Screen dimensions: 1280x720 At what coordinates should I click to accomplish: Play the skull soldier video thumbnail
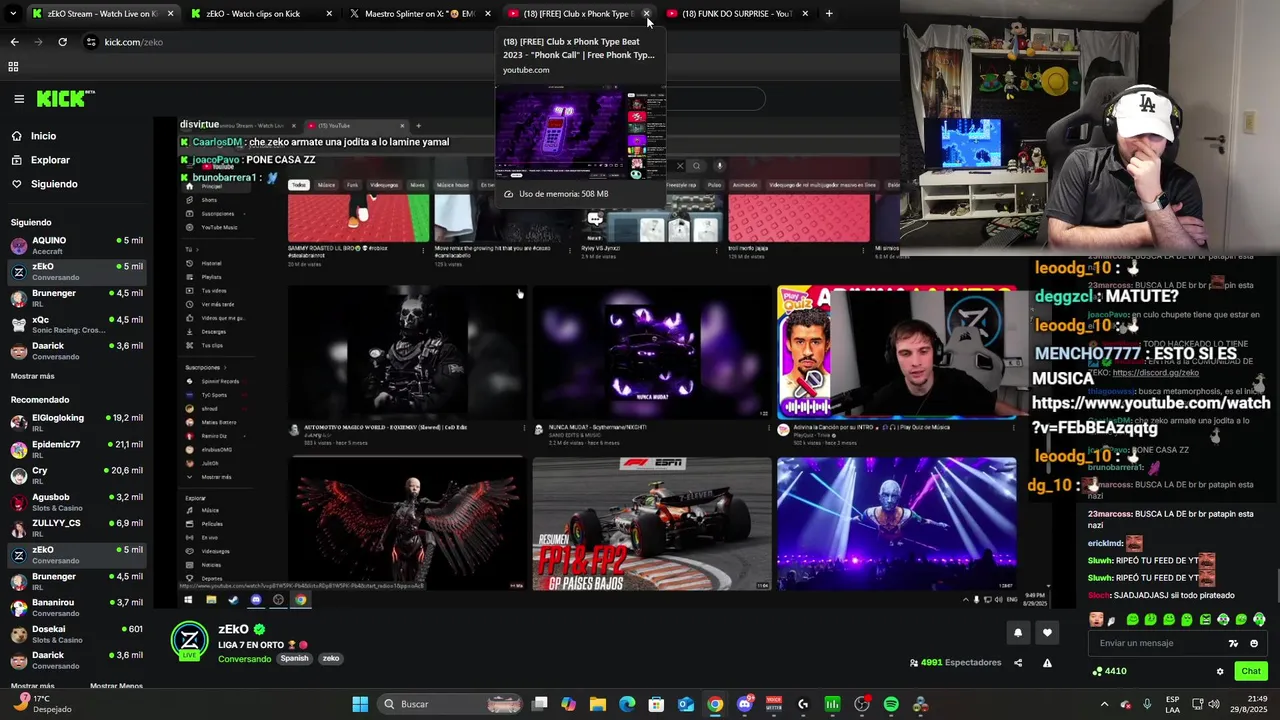[x=406, y=353]
